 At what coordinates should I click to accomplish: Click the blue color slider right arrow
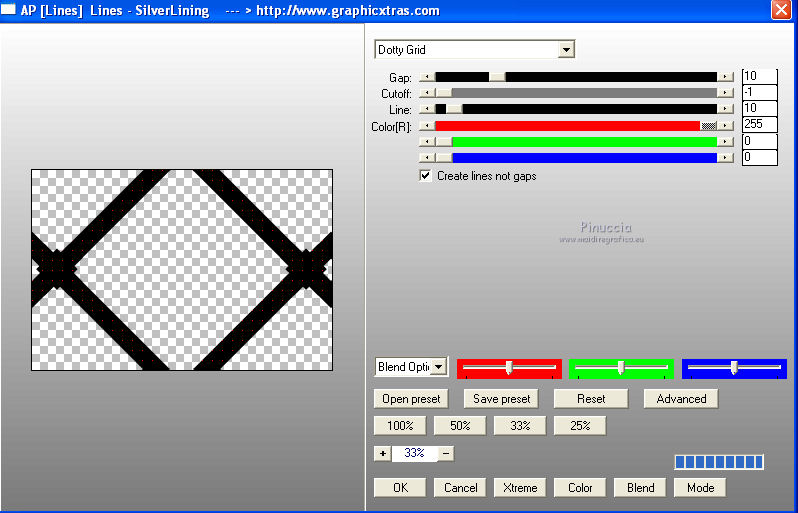[725, 158]
